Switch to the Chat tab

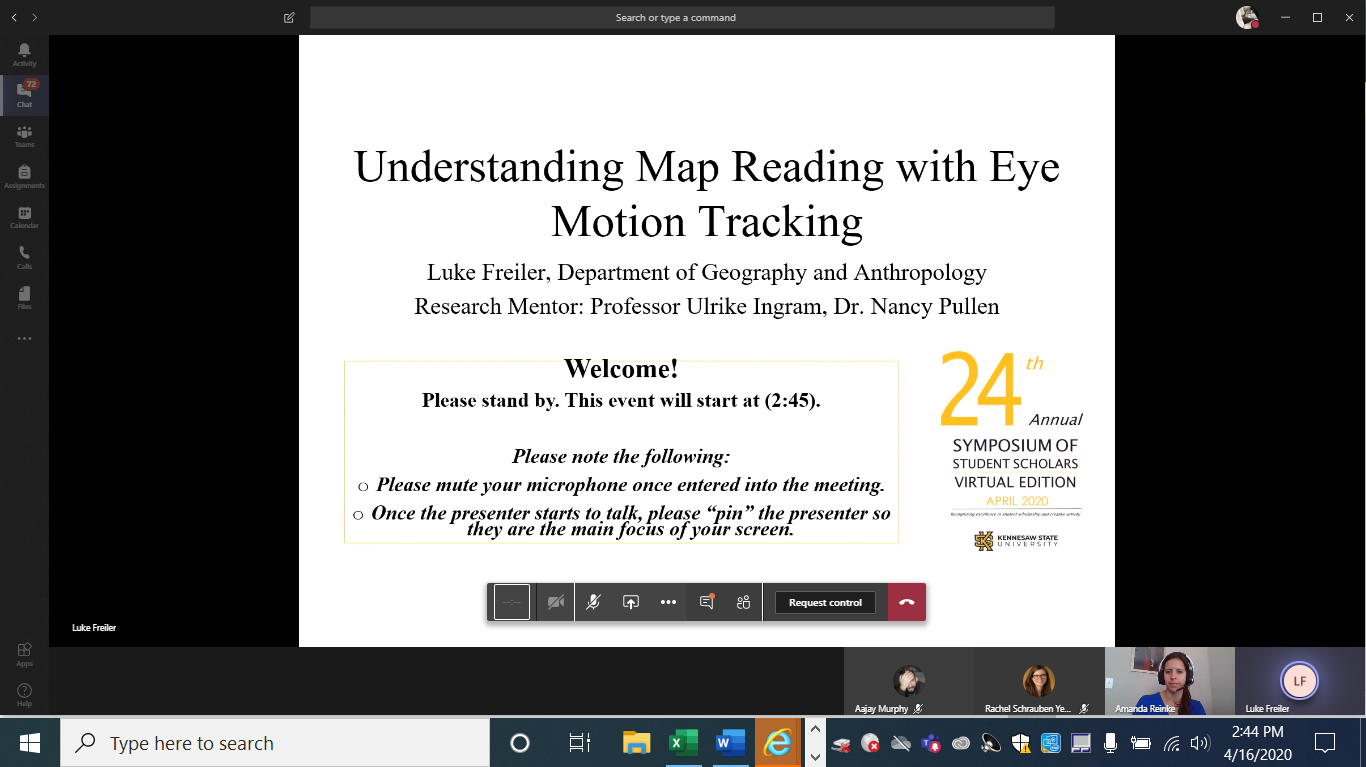click(24, 95)
